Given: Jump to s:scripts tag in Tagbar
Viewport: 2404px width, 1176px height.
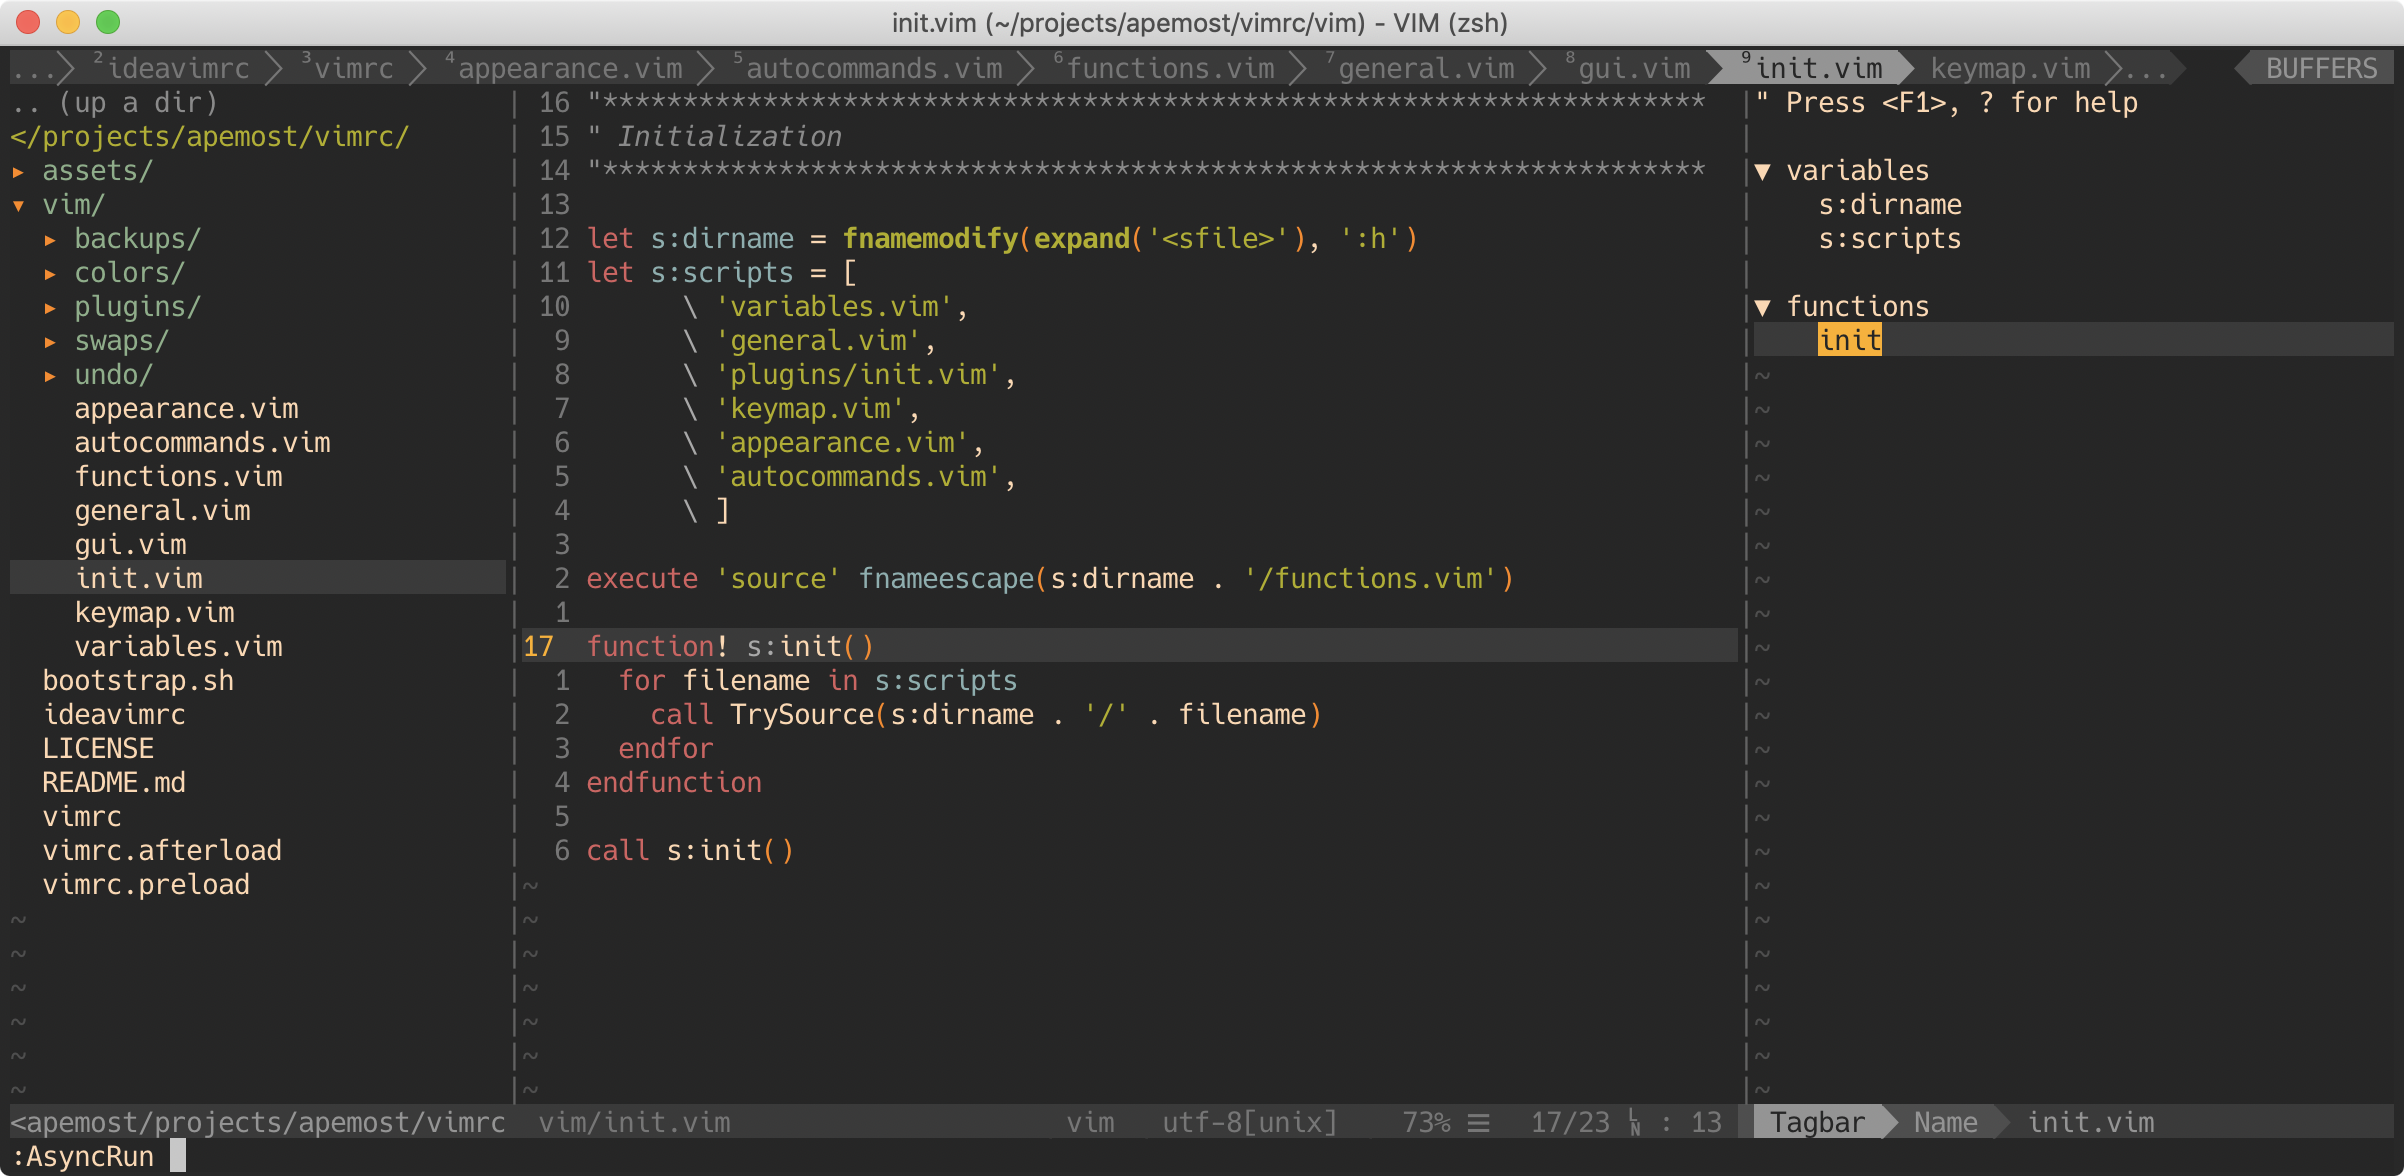Looking at the screenshot, I should (1889, 239).
